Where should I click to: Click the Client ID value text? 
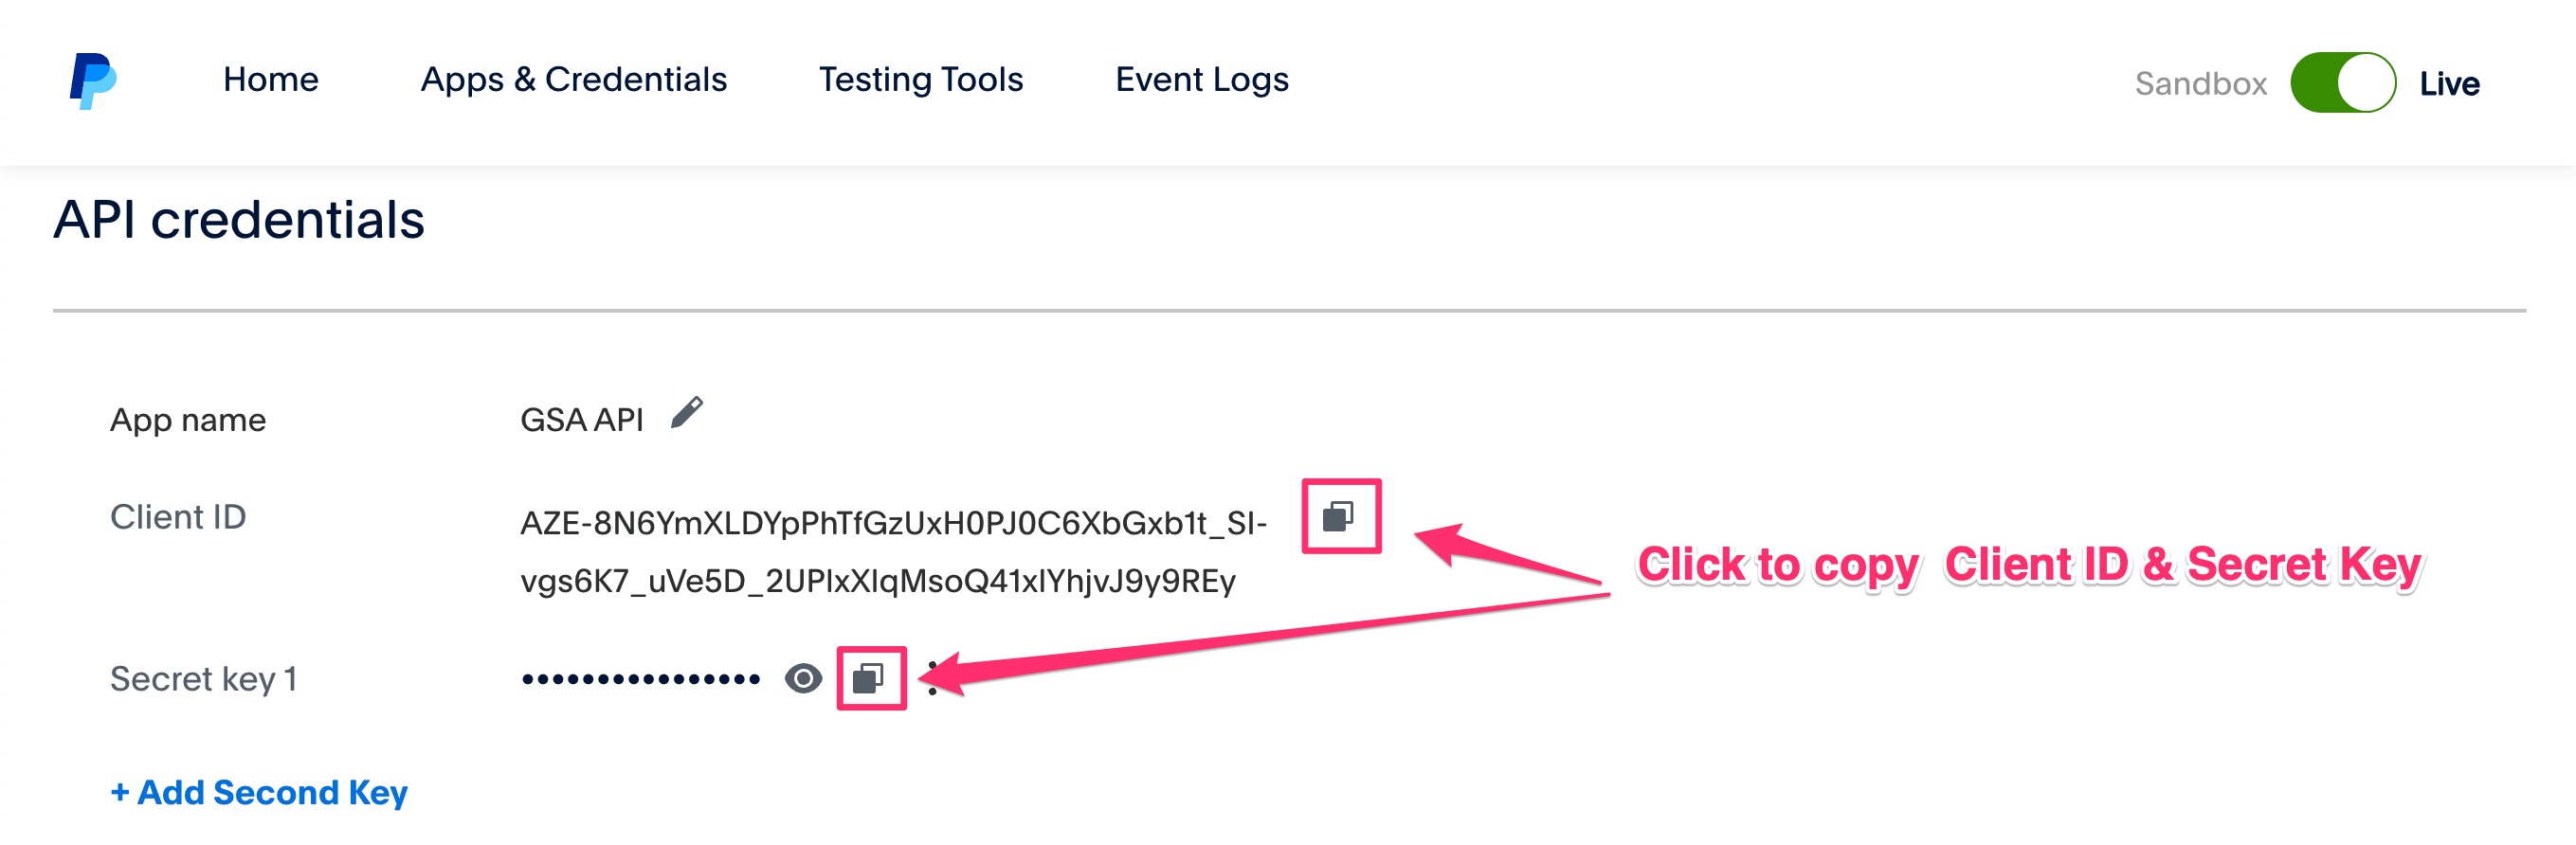(892, 551)
